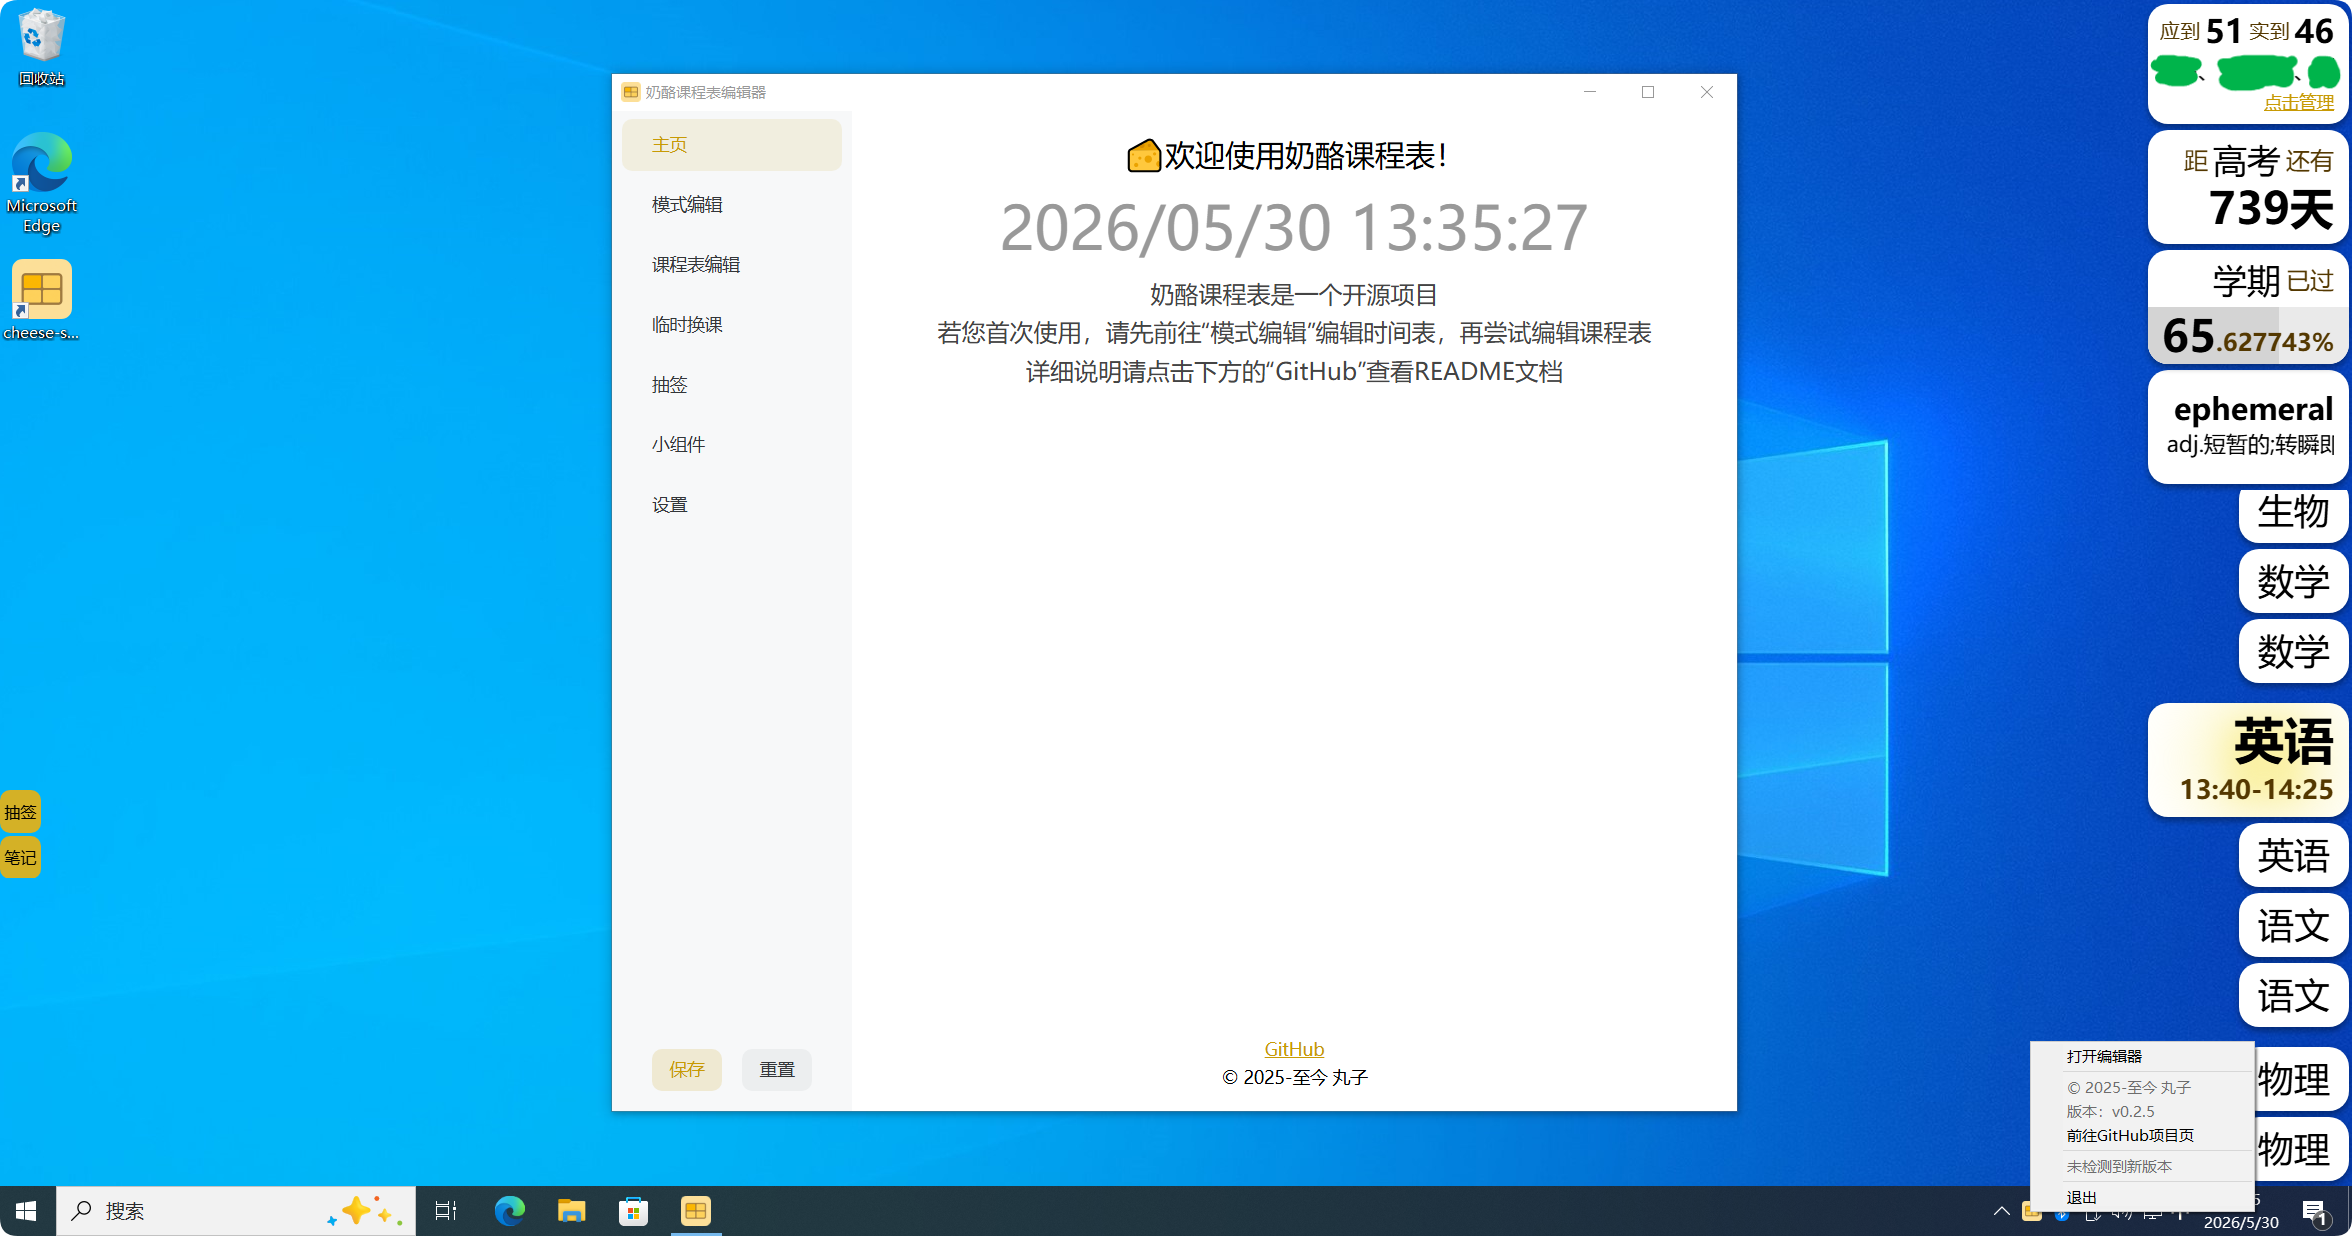Choose 退出 in tray menu
The height and width of the screenshot is (1236, 2352).
(x=2142, y=1198)
